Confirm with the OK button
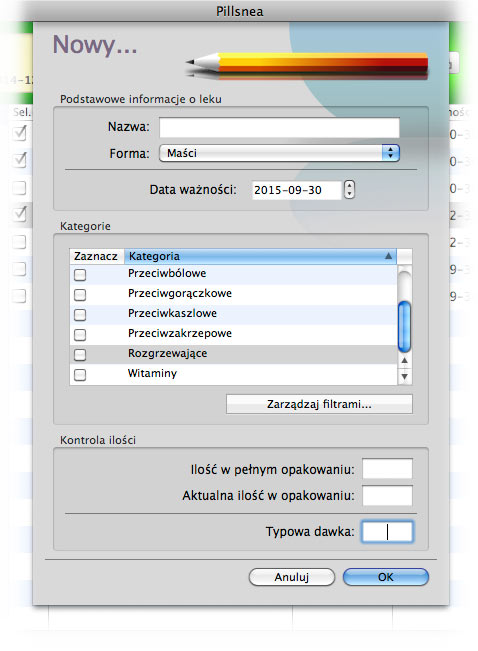This screenshot has height=651, width=478. [386, 577]
